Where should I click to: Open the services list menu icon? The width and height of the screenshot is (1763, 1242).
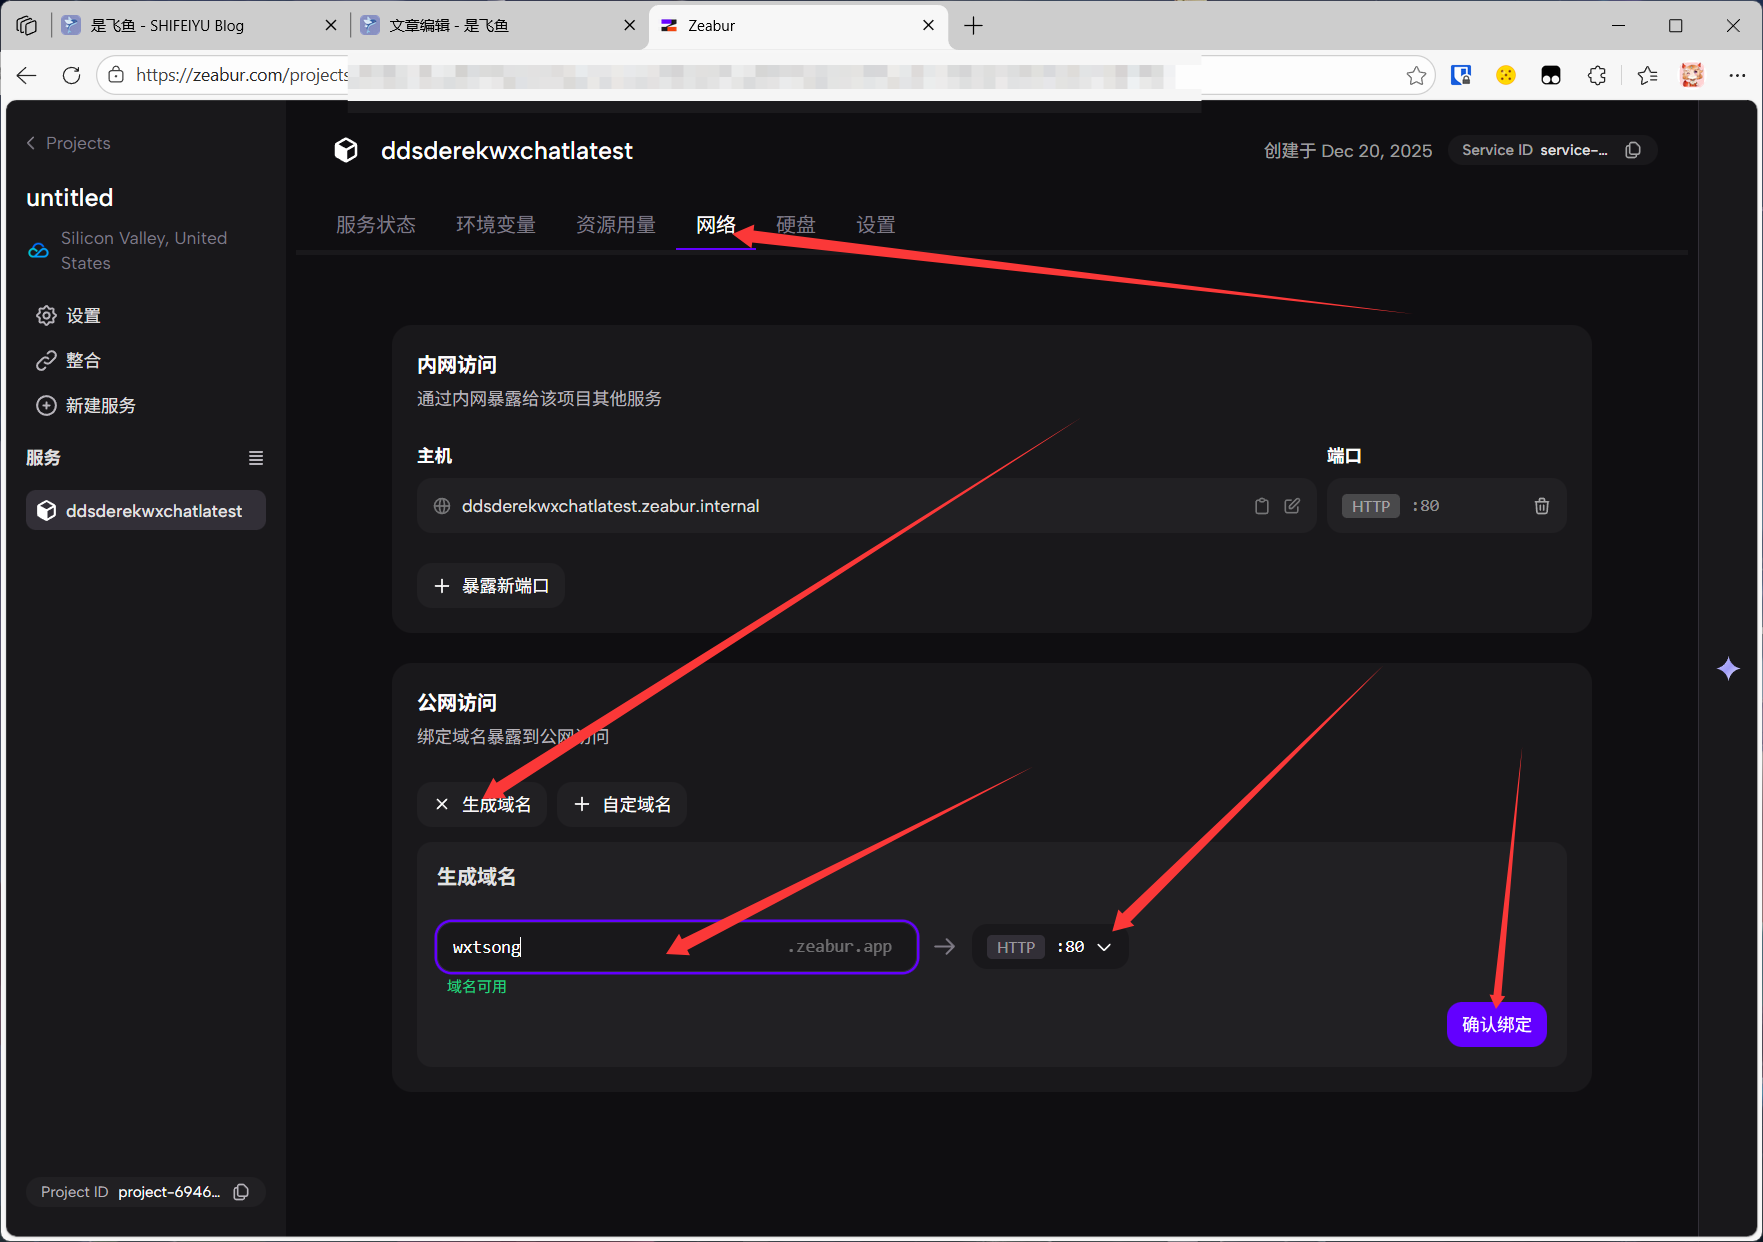256,458
